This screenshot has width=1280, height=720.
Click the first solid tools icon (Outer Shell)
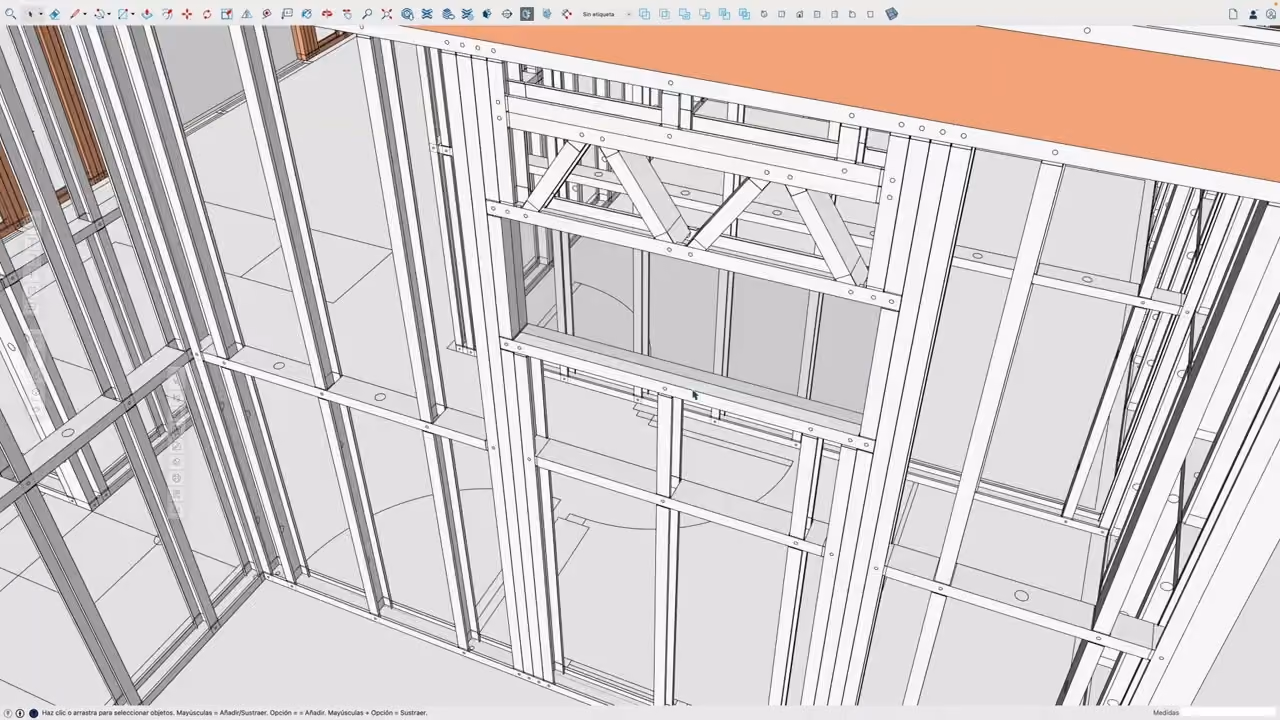644,14
